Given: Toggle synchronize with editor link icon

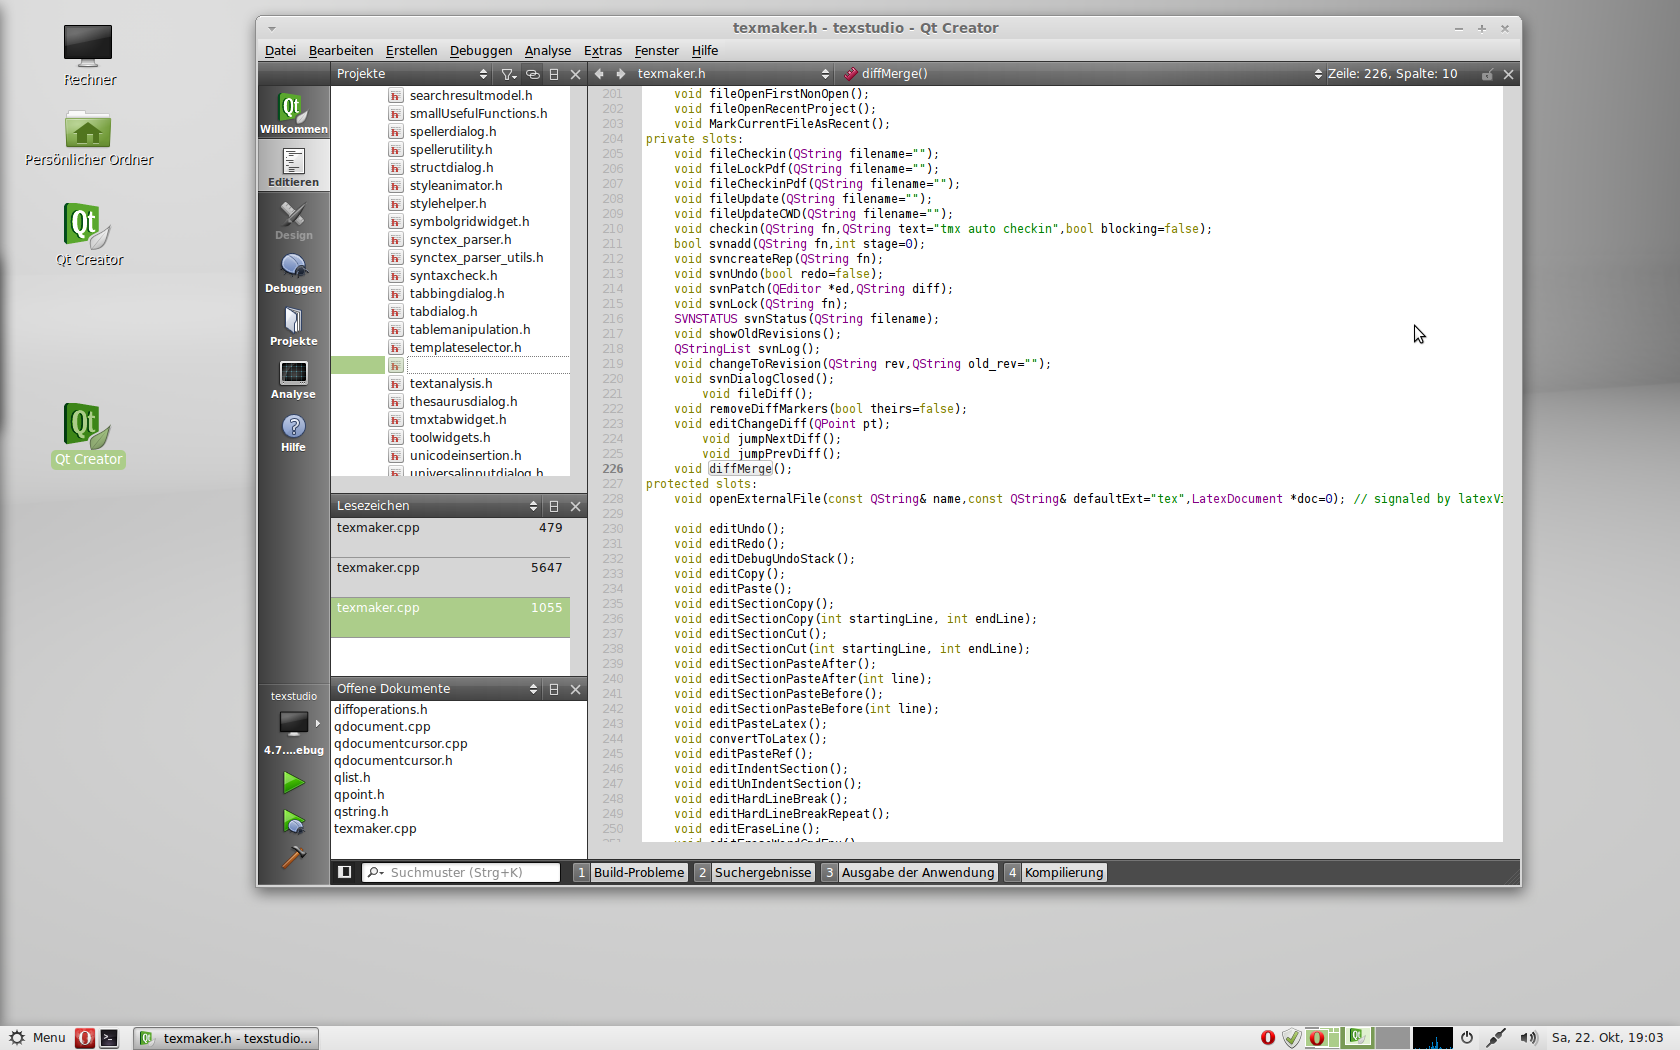Looking at the screenshot, I should 533,74.
